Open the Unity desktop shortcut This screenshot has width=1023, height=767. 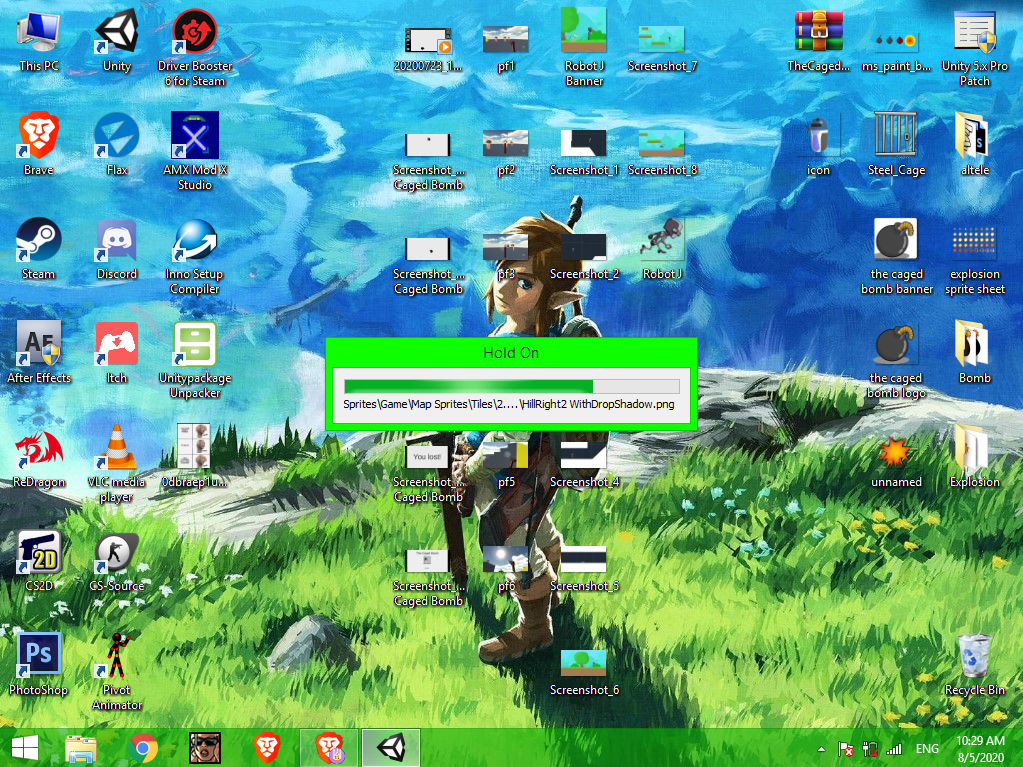pyautogui.click(x=117, y=40)
